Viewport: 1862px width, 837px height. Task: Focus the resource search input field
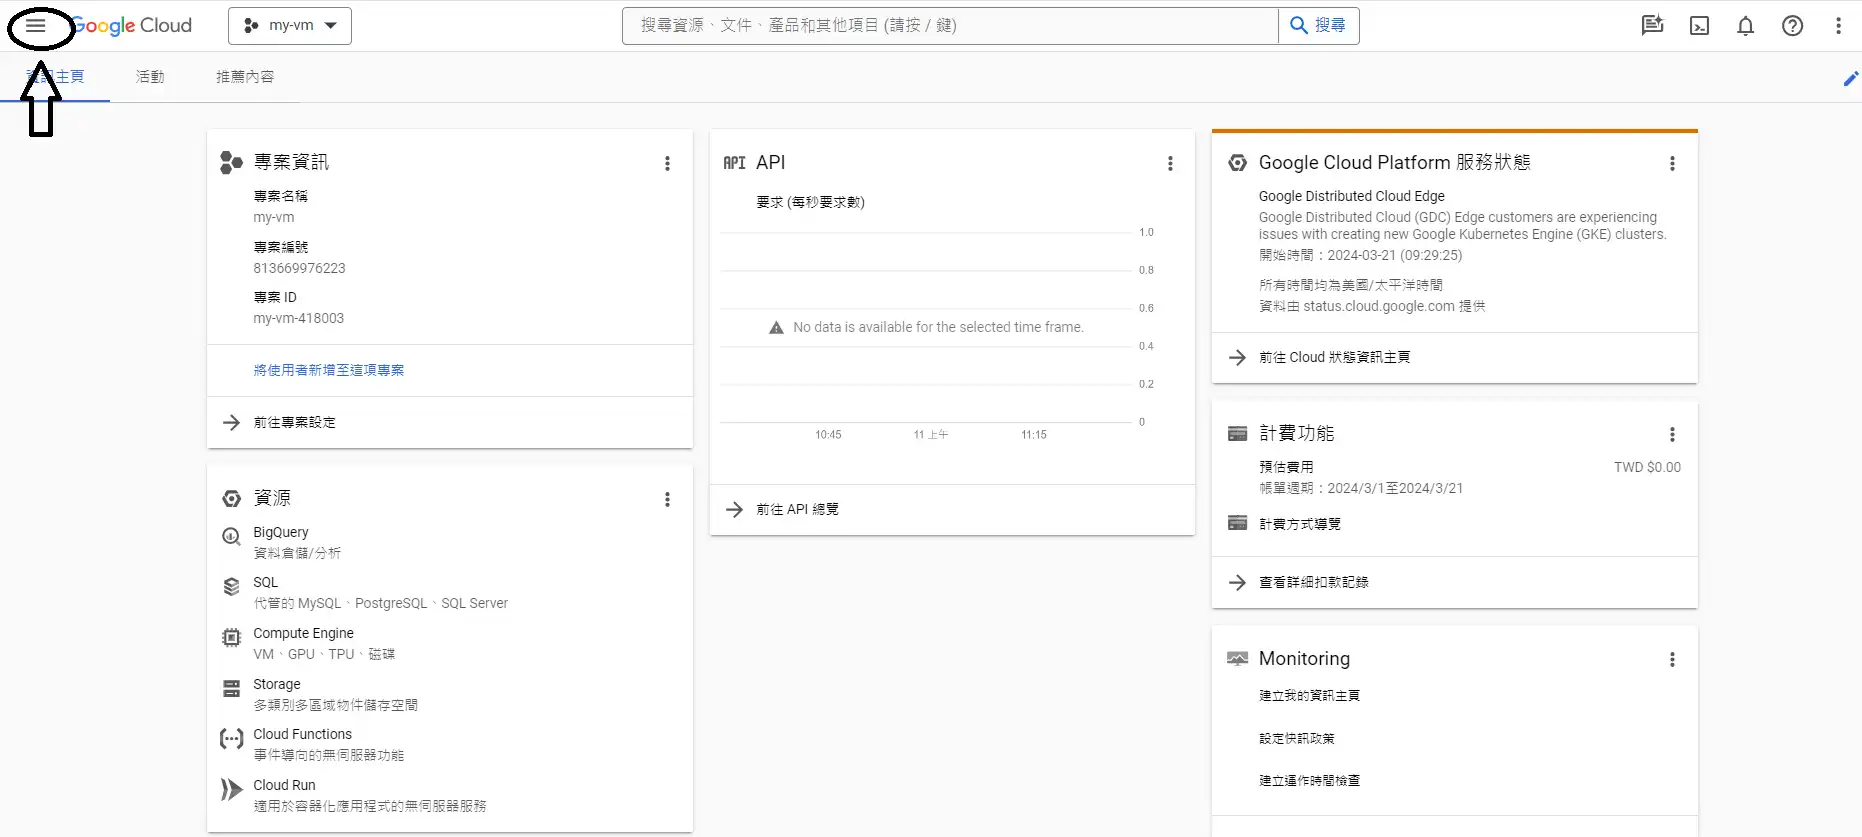point(950,26)
